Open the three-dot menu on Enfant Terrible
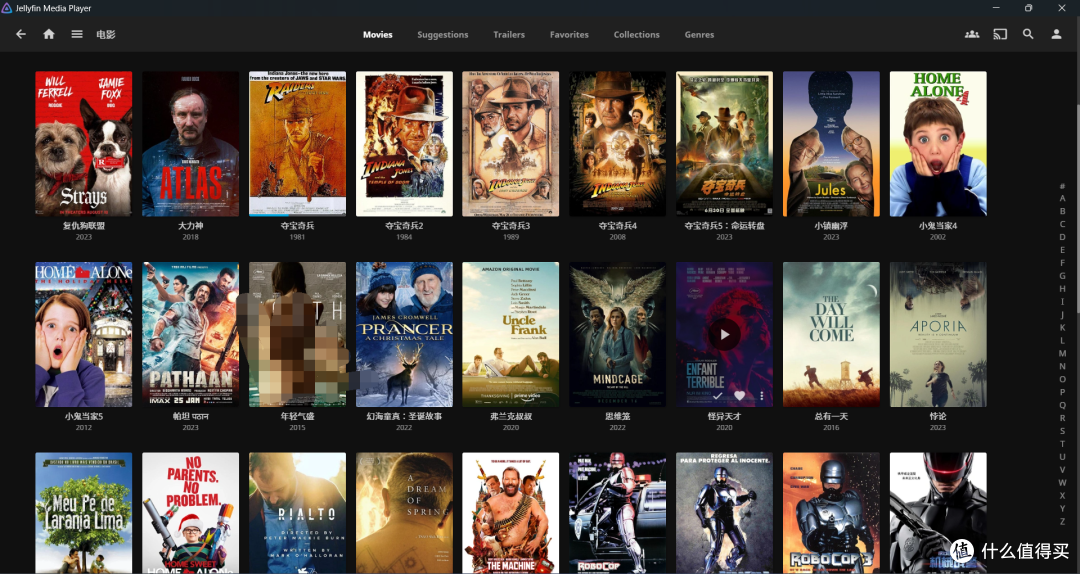This screenshot has width=1080, height=574. (x=762, y=396)
